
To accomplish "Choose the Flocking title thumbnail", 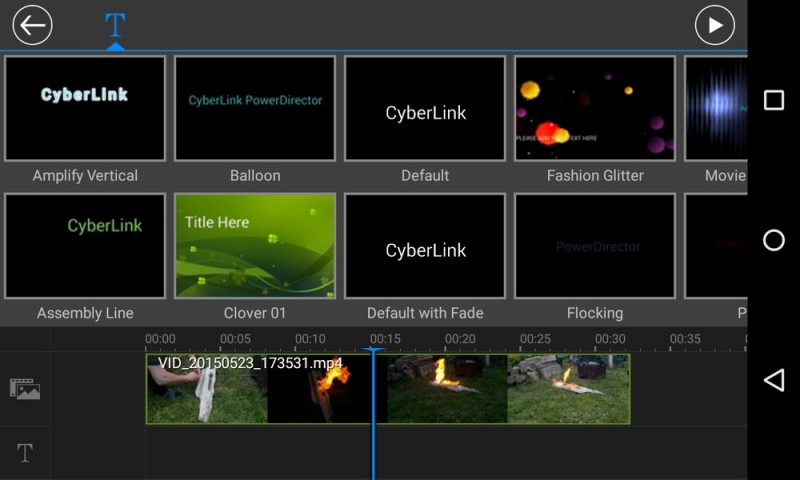I will point(595,246).
